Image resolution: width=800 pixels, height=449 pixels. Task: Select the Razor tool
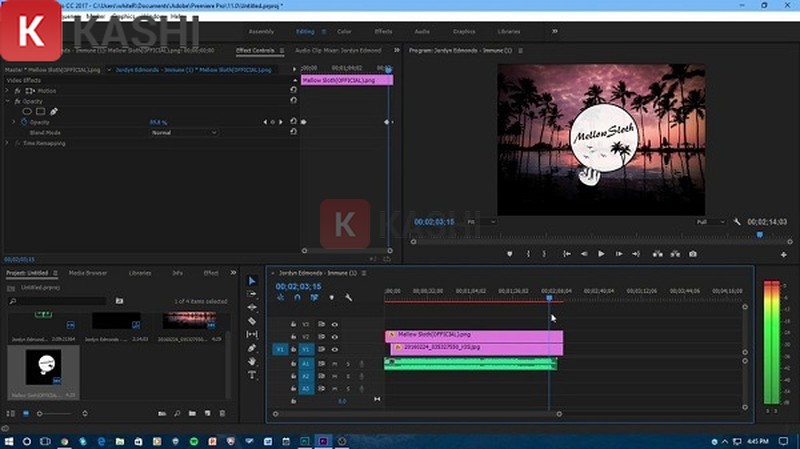click(252, 321)
